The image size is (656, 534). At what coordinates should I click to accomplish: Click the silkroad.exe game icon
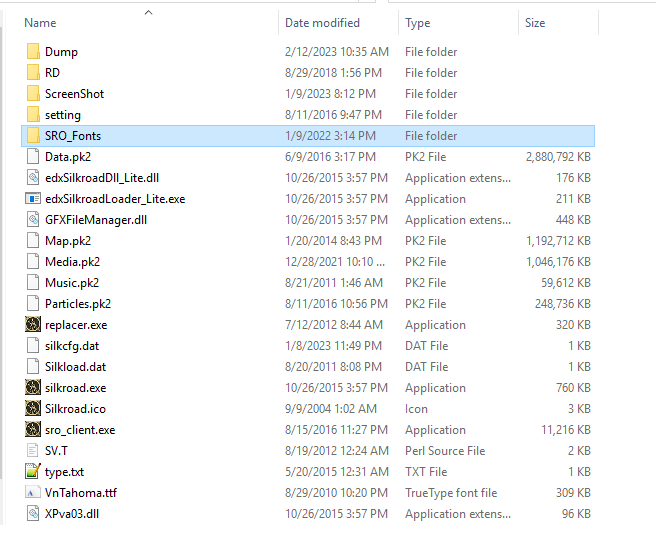click(x=33, y=388)
